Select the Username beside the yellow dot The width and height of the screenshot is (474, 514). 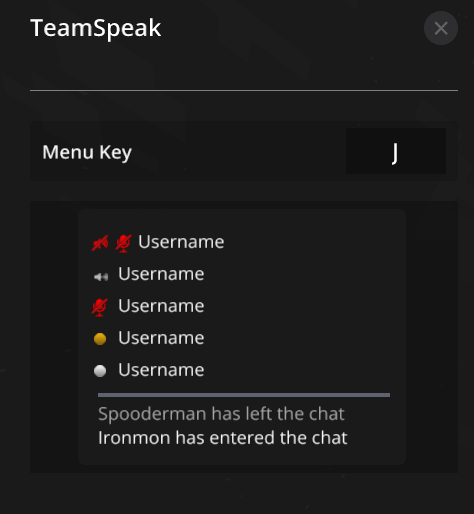(161, 338)
